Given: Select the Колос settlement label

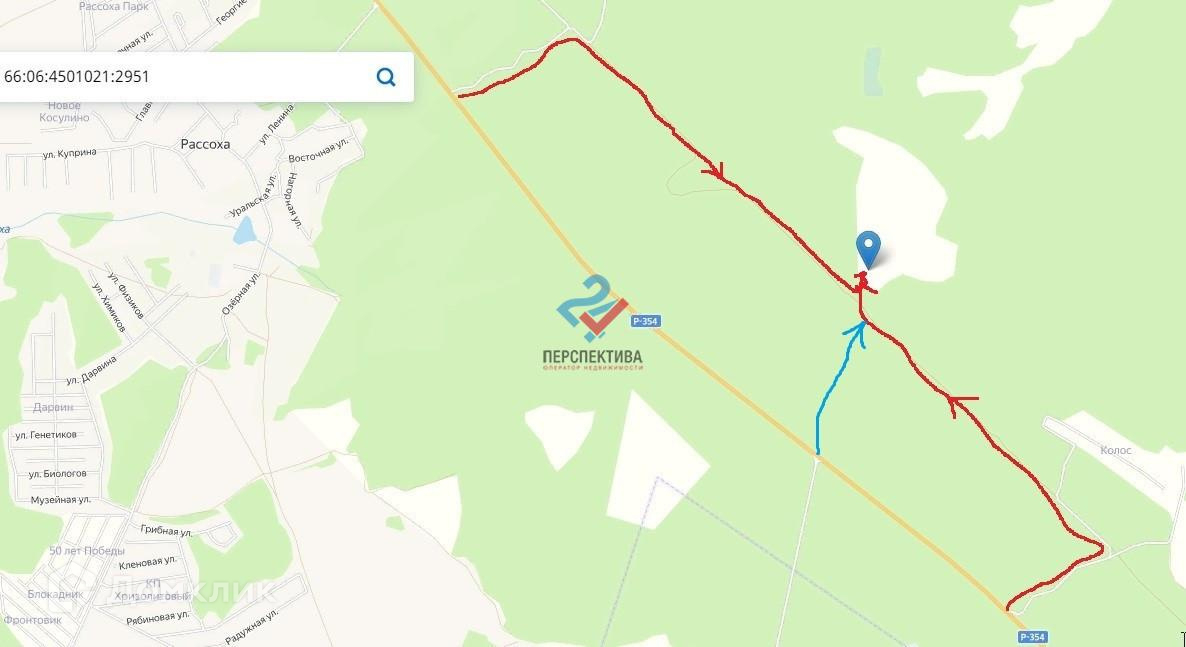Looking at the screenshot, I should [x=1116, y=450].
